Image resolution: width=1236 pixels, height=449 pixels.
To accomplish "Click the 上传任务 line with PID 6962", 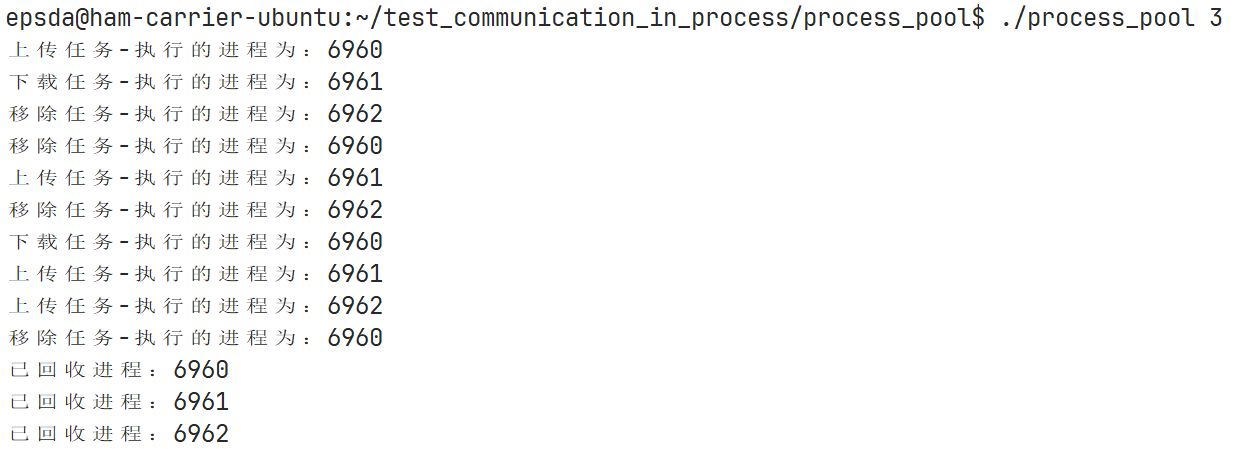I will 195,306.
